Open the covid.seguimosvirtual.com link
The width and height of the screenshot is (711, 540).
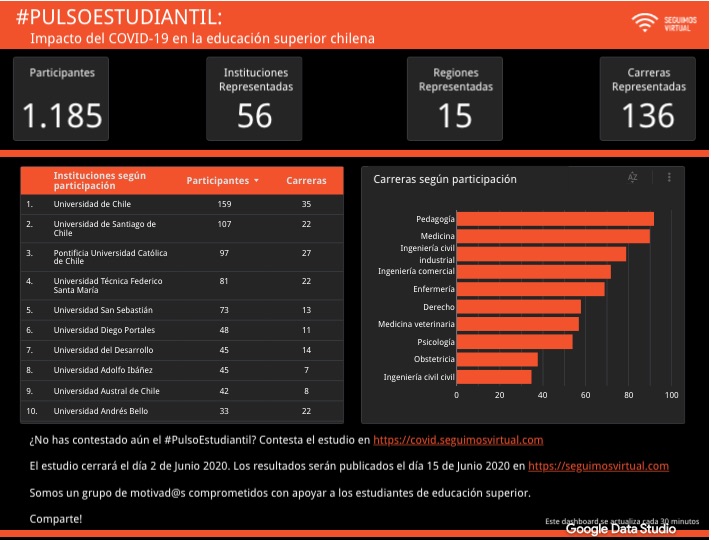coord(458,440)
